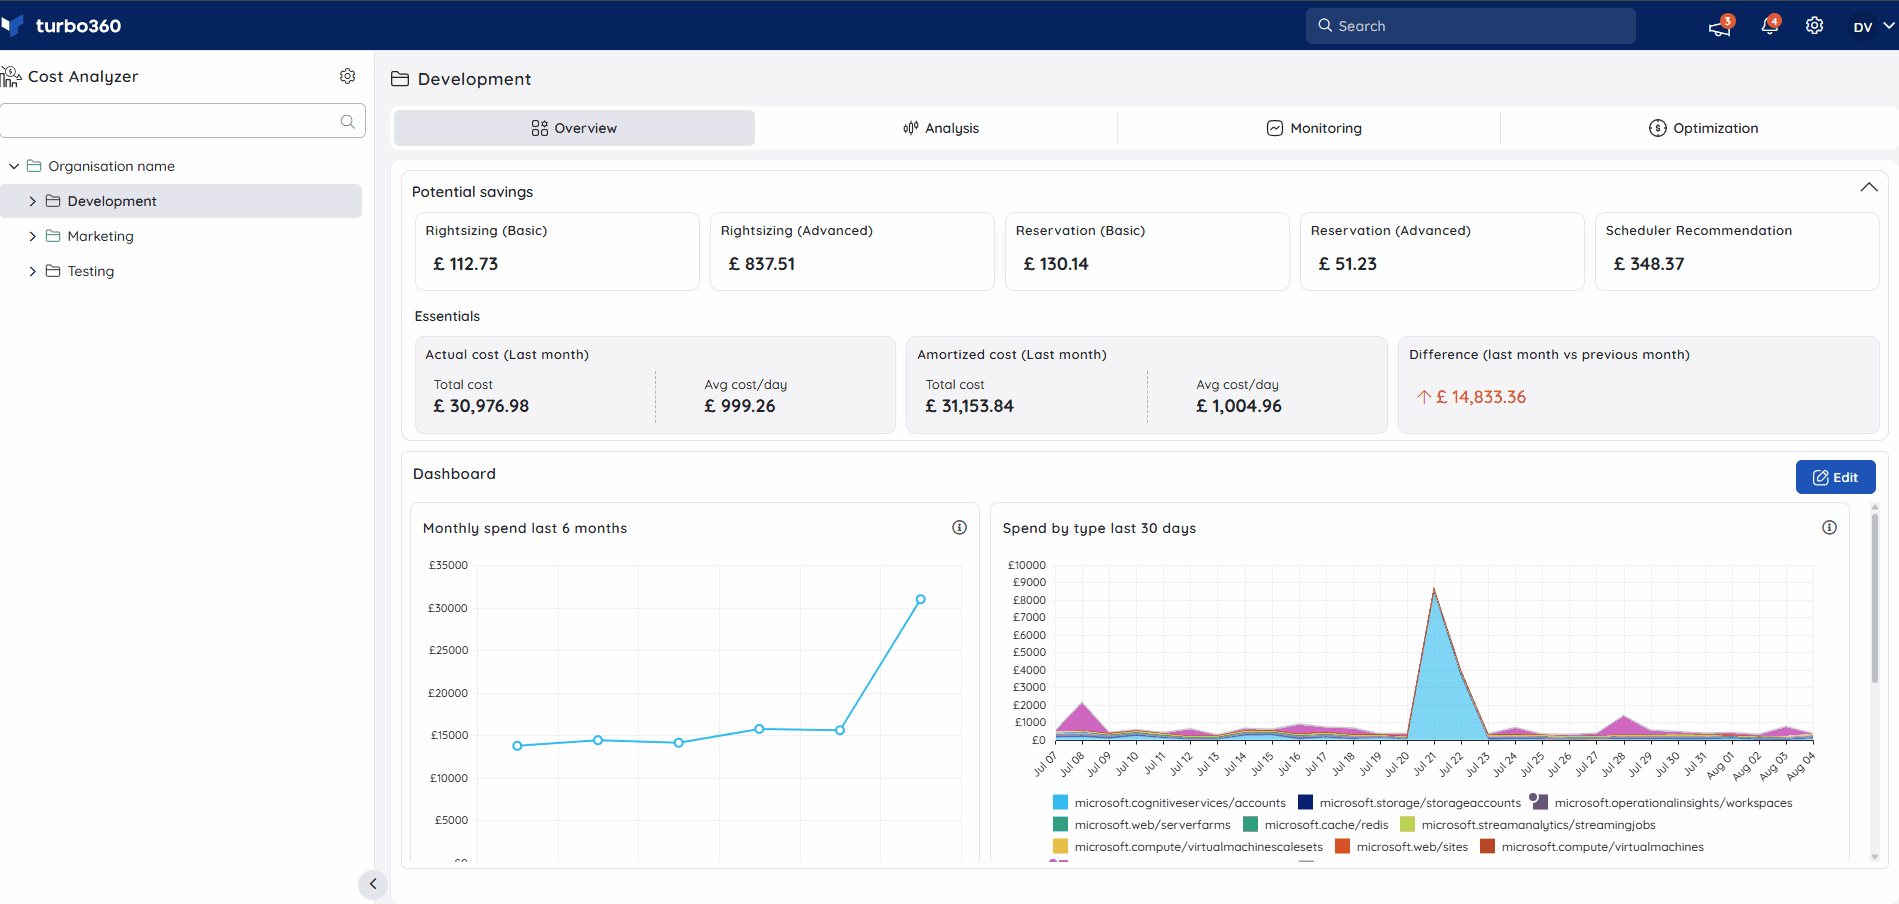Open the announcements megaphone icon
This screenshot has width=1899, height=904.
click(1720, 27)
